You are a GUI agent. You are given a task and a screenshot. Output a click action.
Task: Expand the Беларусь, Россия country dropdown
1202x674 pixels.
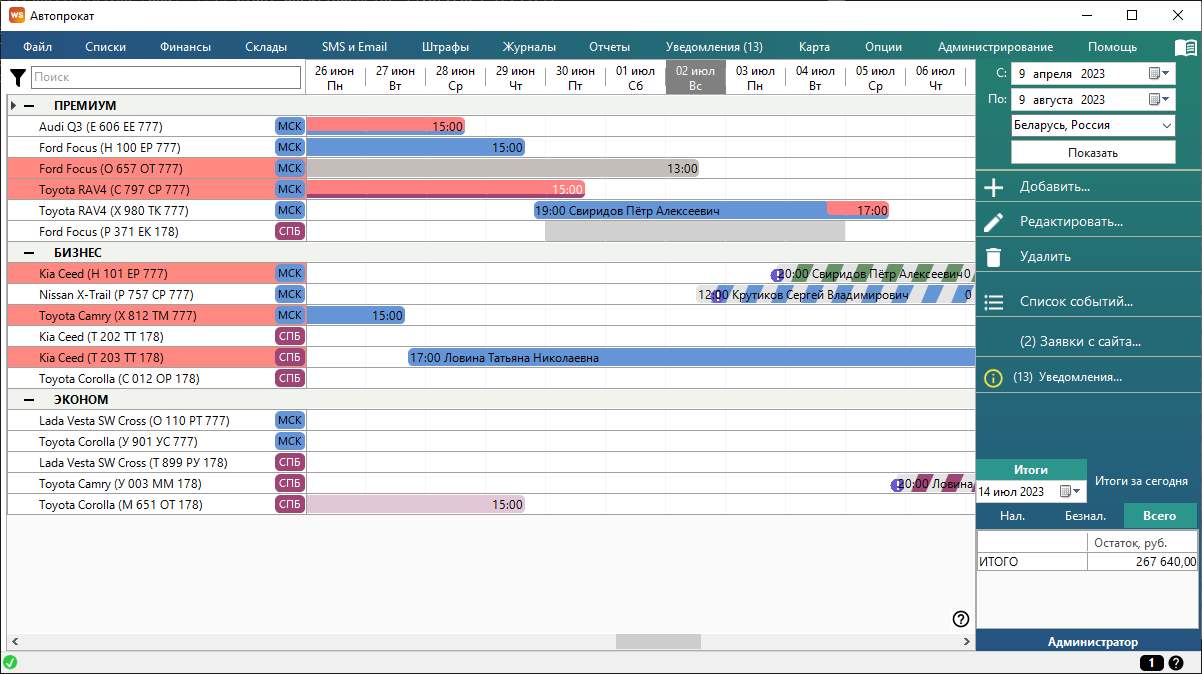1166,126
